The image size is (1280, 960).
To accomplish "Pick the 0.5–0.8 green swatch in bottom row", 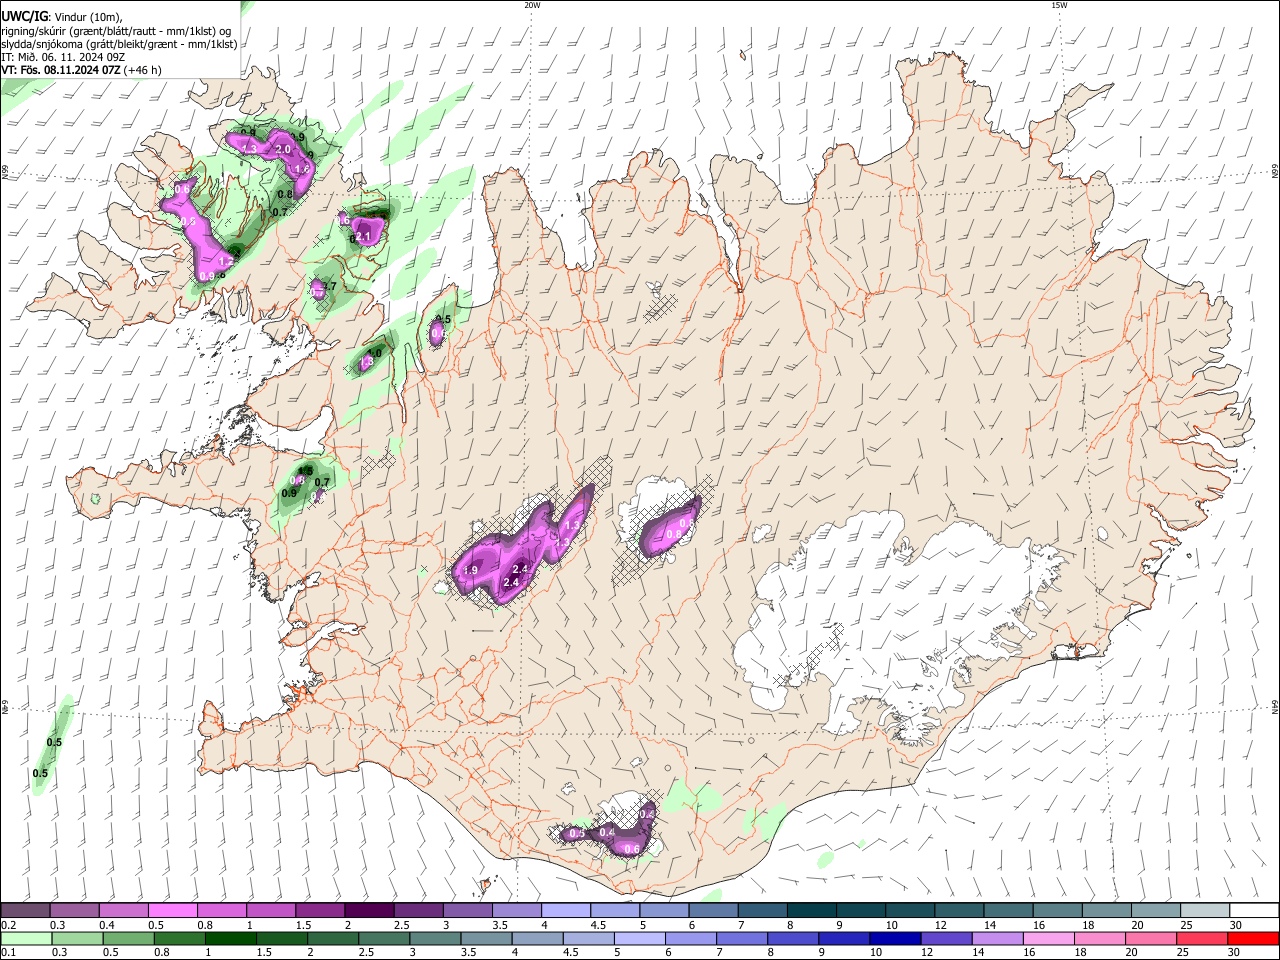I will [x=128, y=938].
